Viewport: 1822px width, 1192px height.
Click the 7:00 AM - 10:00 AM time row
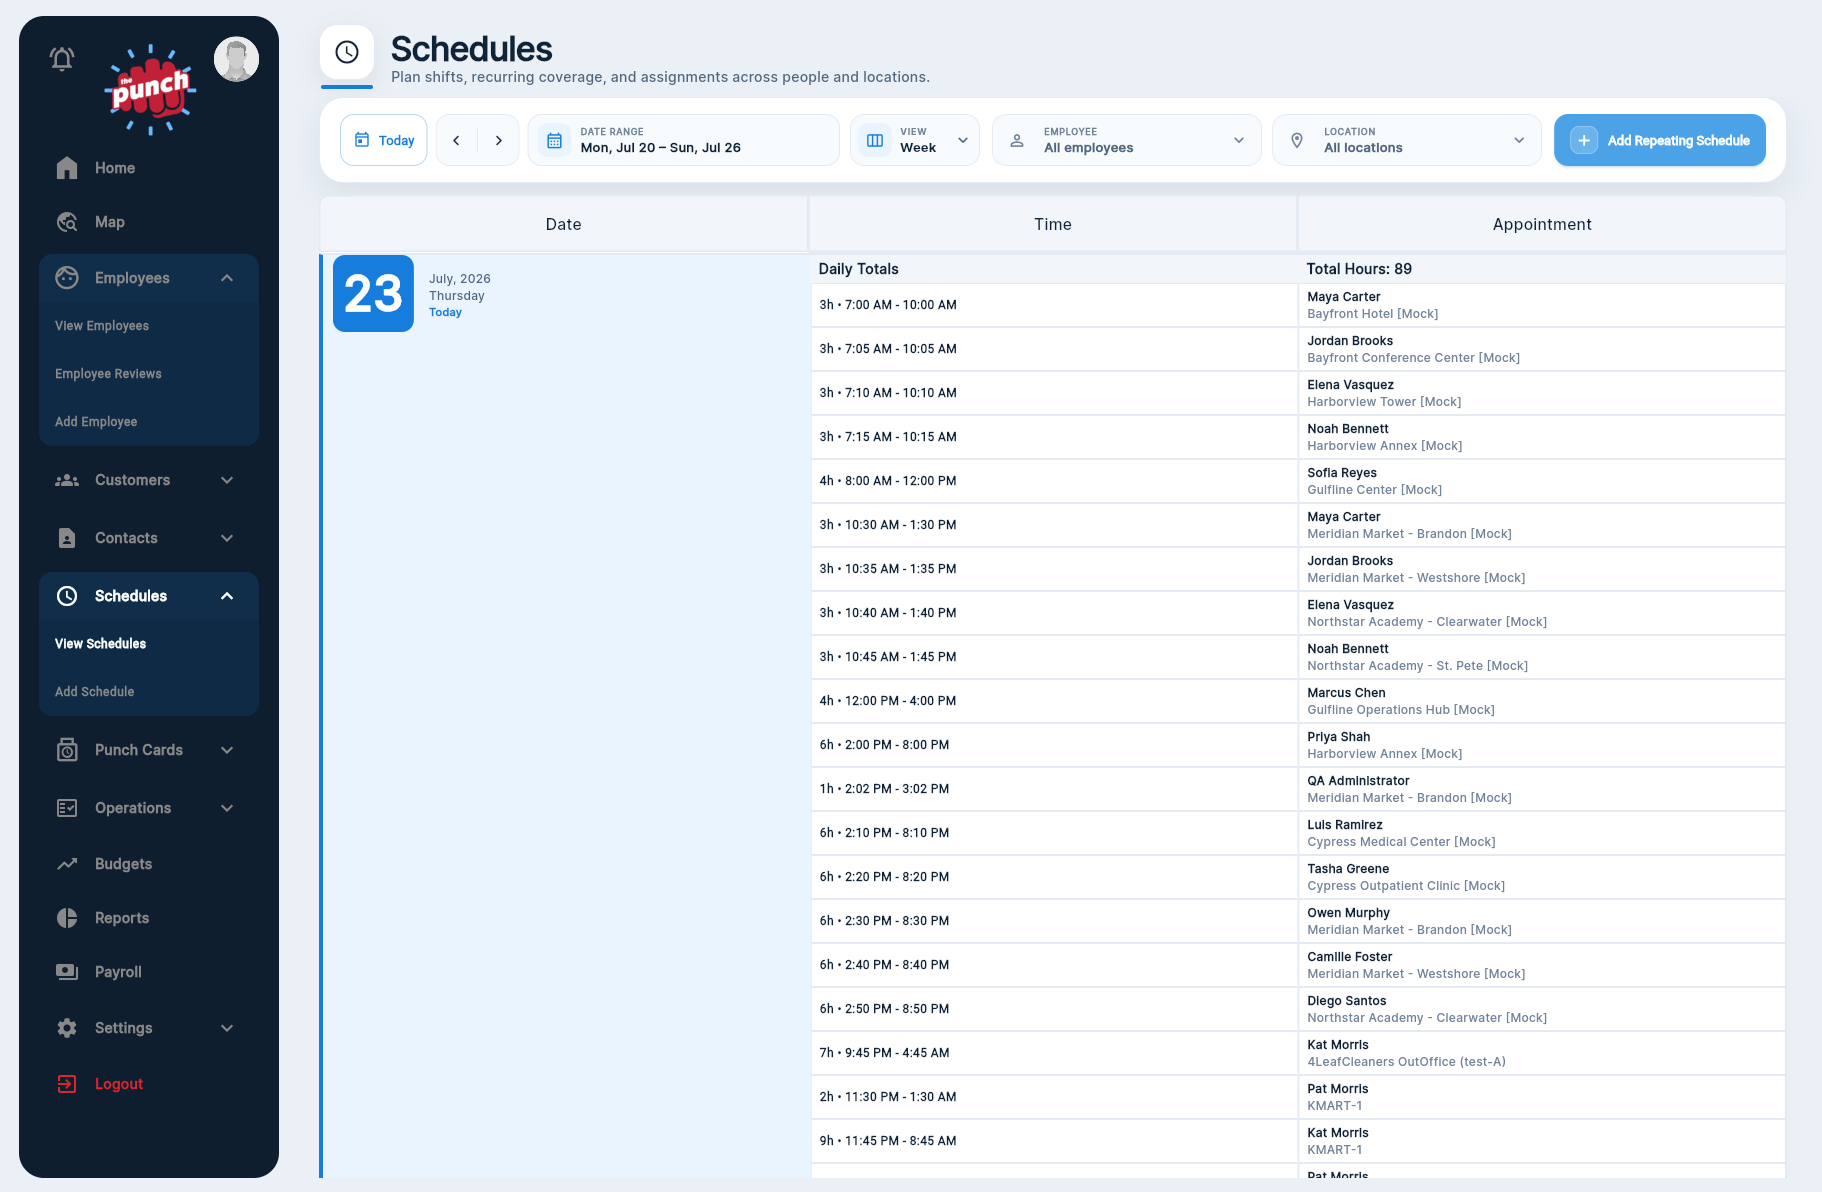point(1054,305)
